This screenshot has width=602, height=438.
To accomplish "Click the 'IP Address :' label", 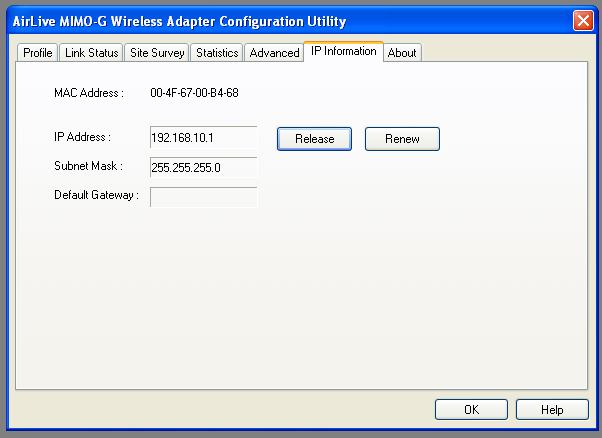I will coord(82,137).
